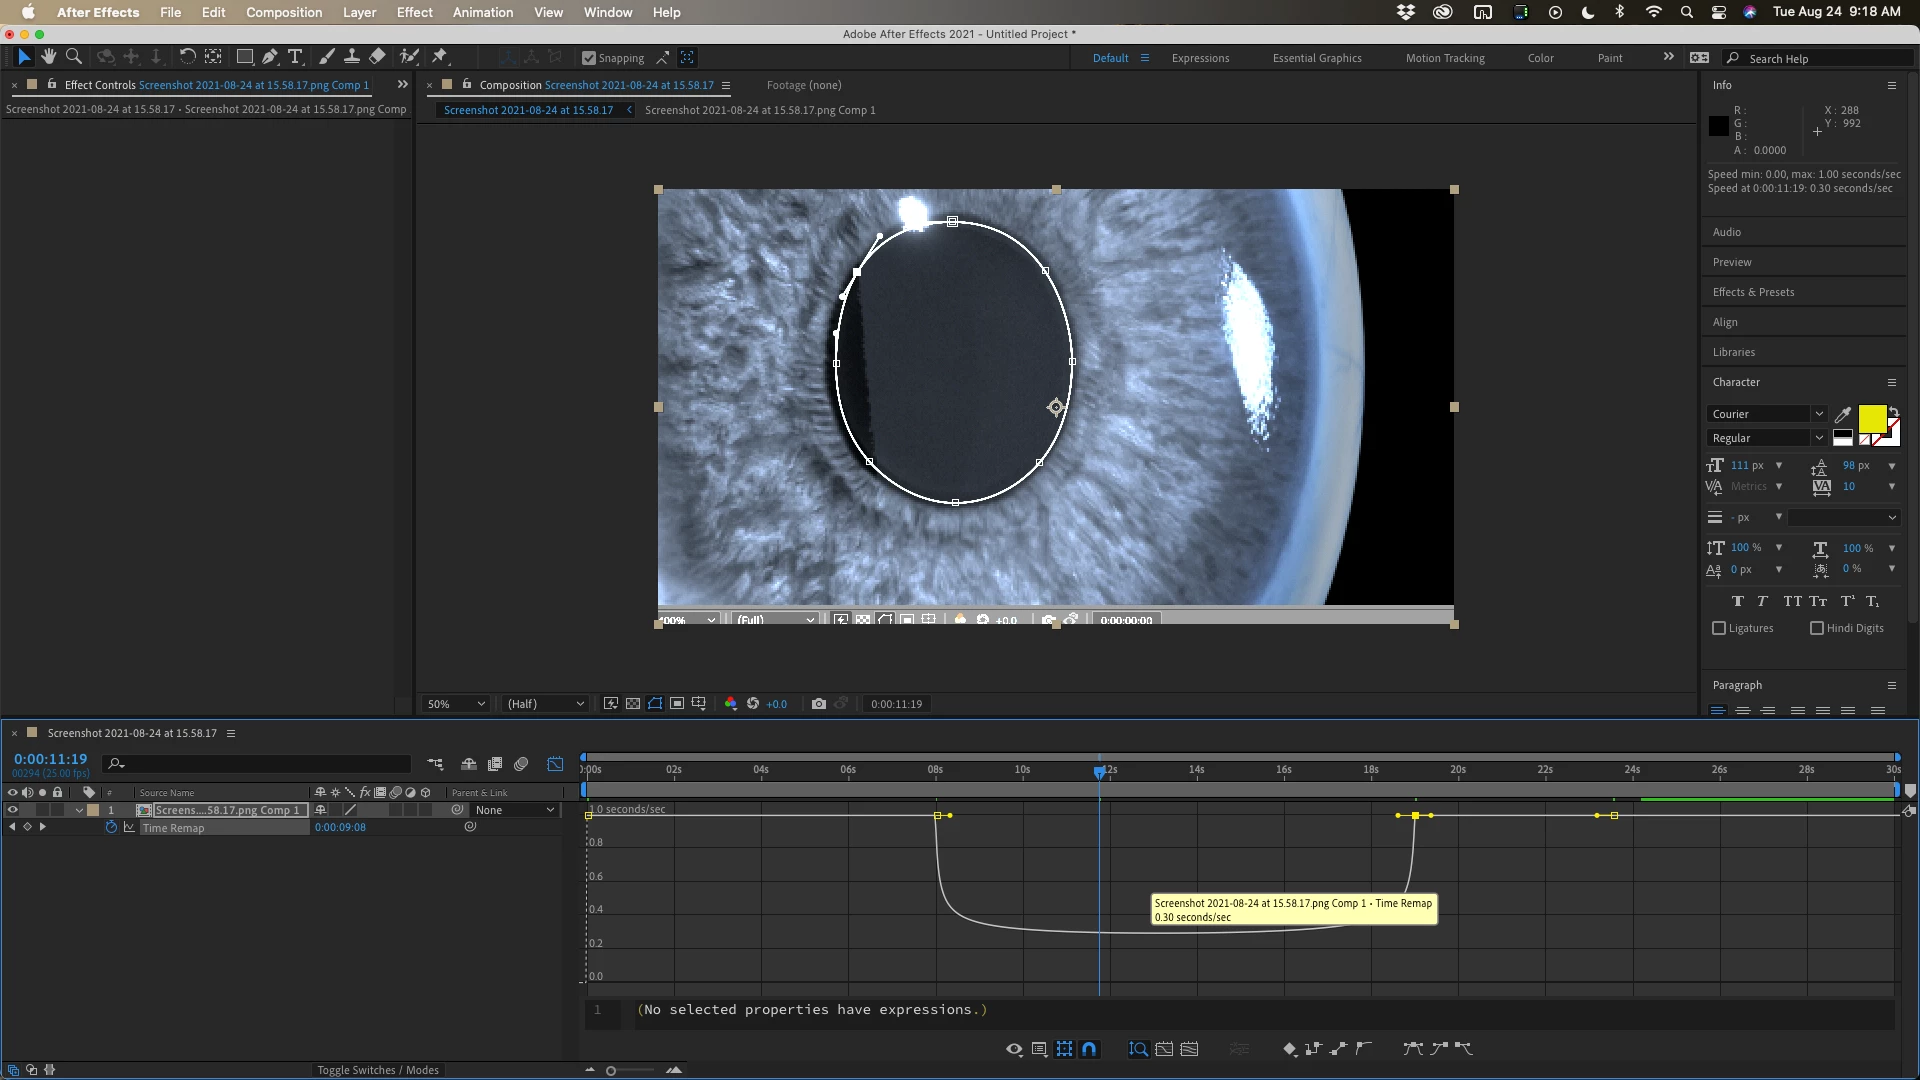The image size is (1920, 1080).
Task: Select the Clone Stamp tool
Action: tap(352, 57)
